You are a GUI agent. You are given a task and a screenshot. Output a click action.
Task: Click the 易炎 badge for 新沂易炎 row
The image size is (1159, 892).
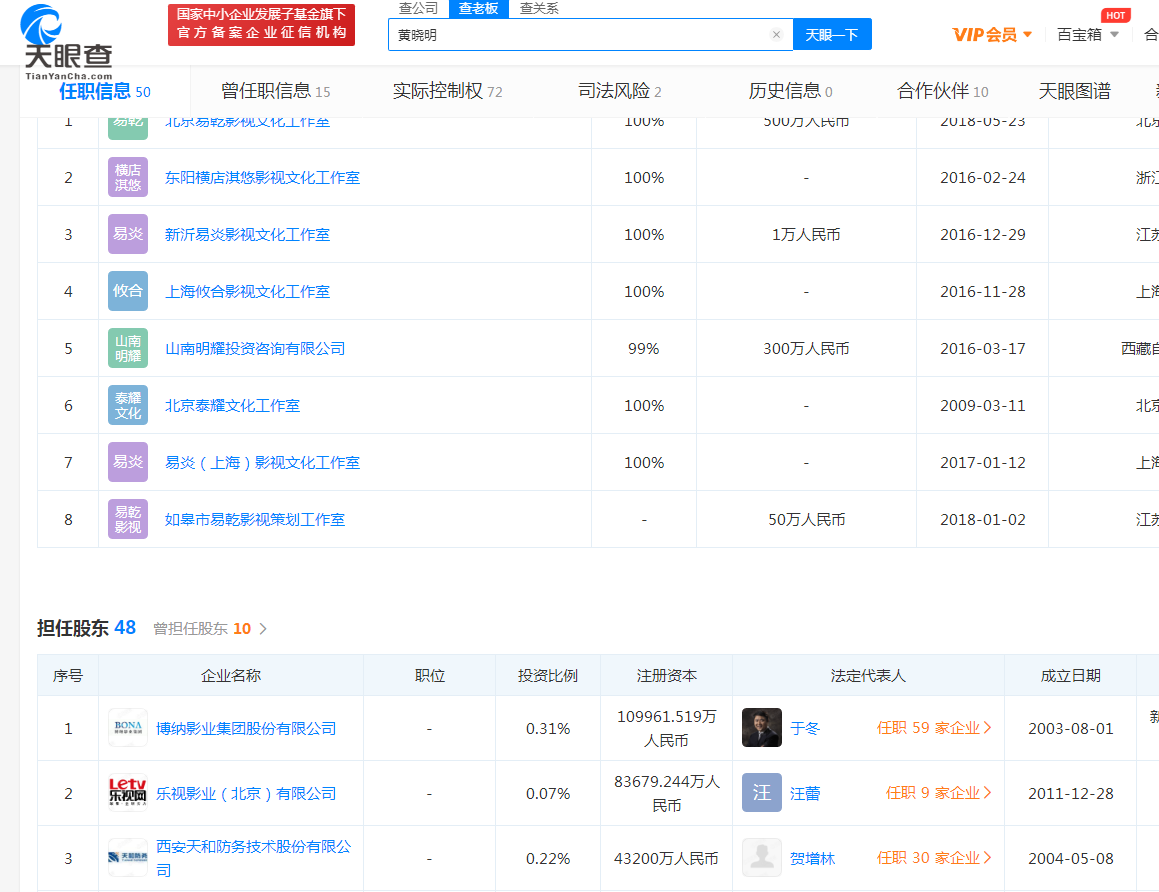[x=128, y=234]
